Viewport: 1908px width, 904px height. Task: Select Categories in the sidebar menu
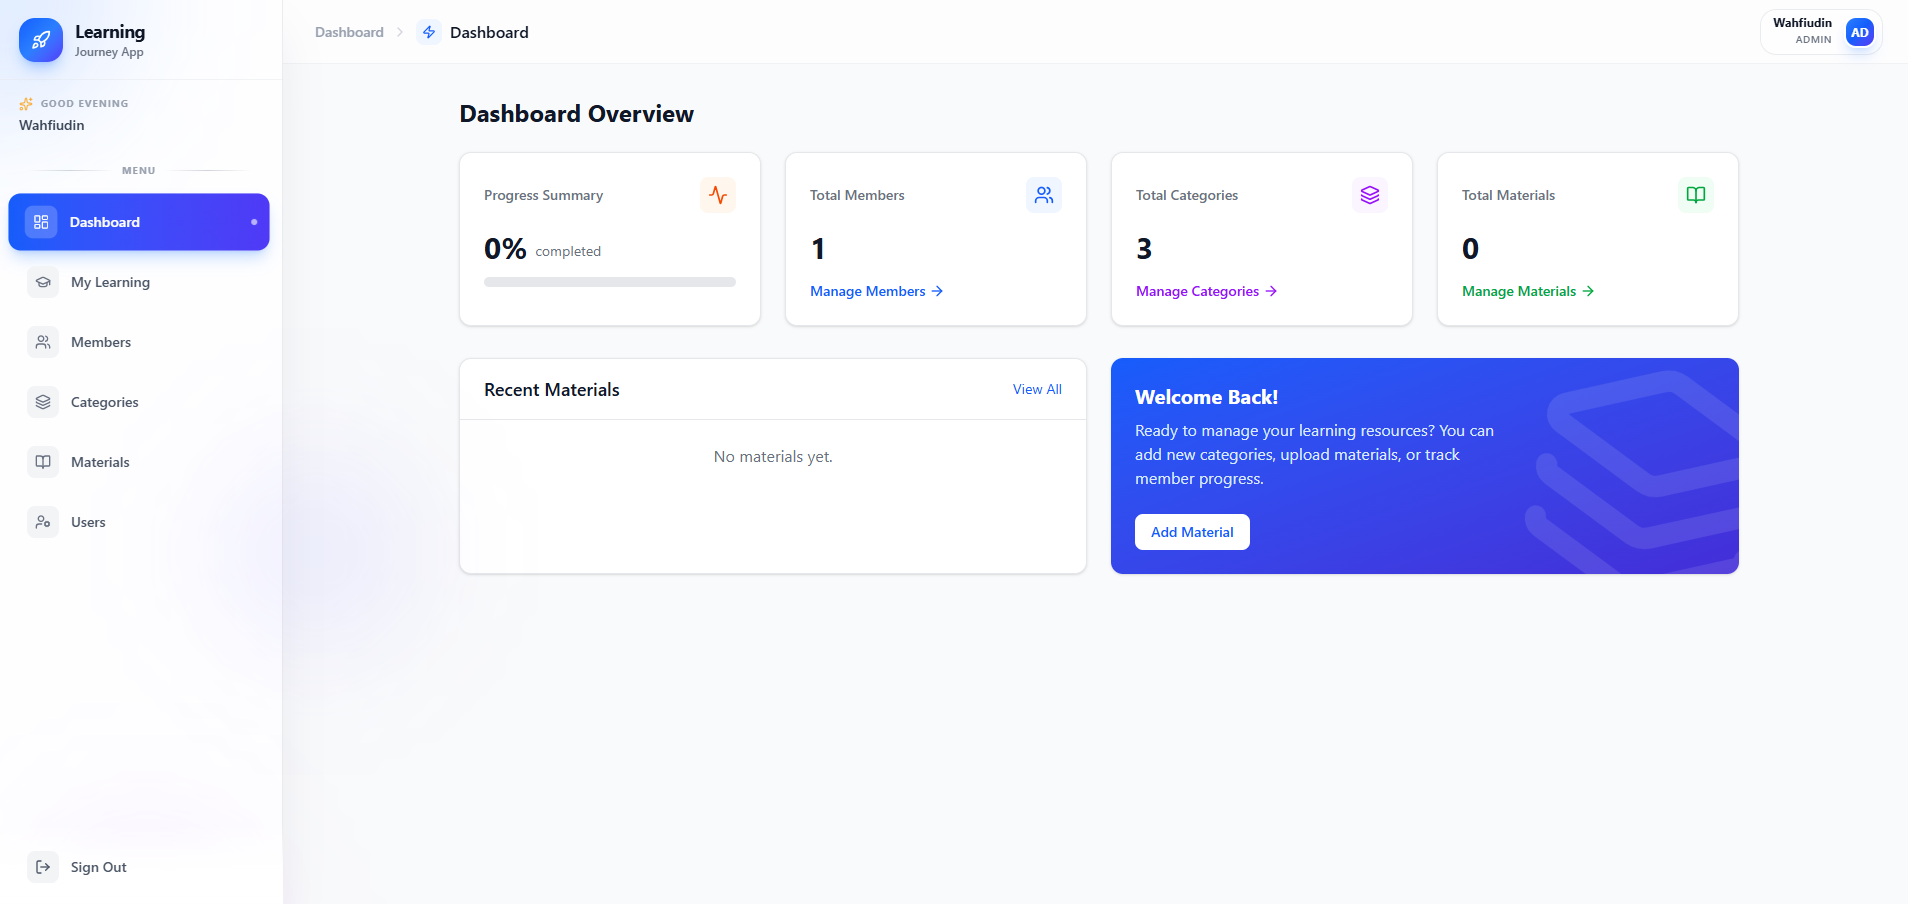tap(139, 402)
